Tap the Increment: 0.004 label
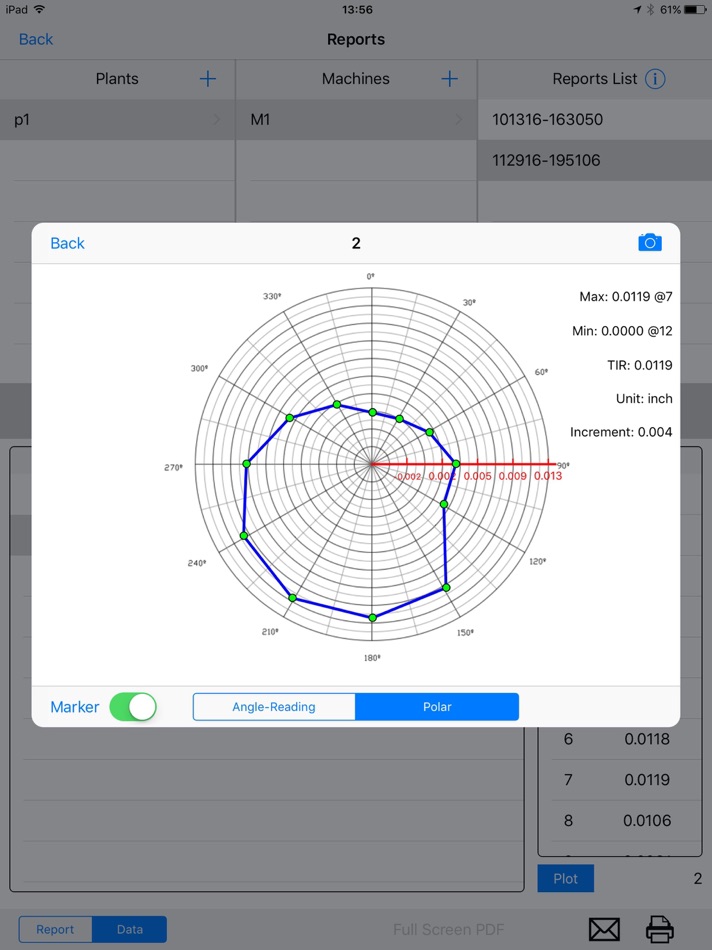This screenshot has width=712, height=950. [621, 432]
